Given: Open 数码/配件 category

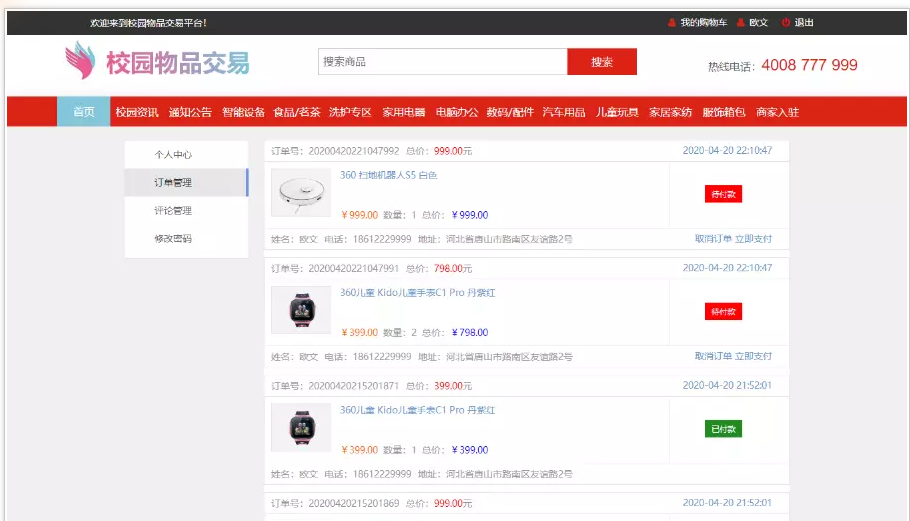Looking at the screenshot, I should pyautogui.click(x=510, y=112).
